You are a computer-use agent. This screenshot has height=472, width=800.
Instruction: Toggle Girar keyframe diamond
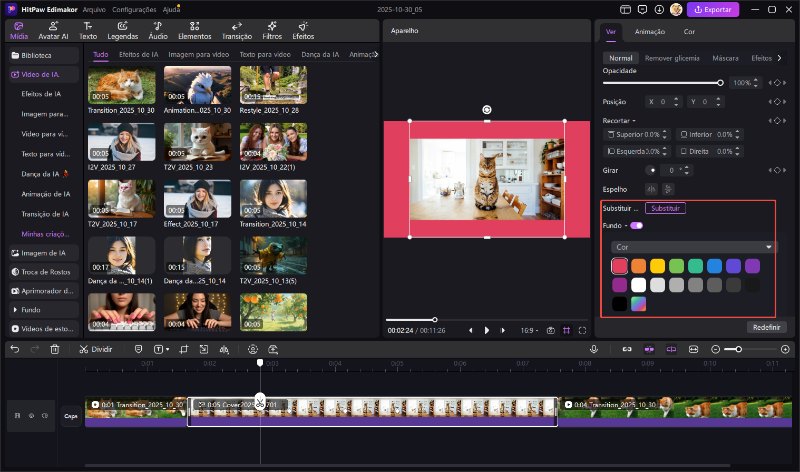click(777, 170)
